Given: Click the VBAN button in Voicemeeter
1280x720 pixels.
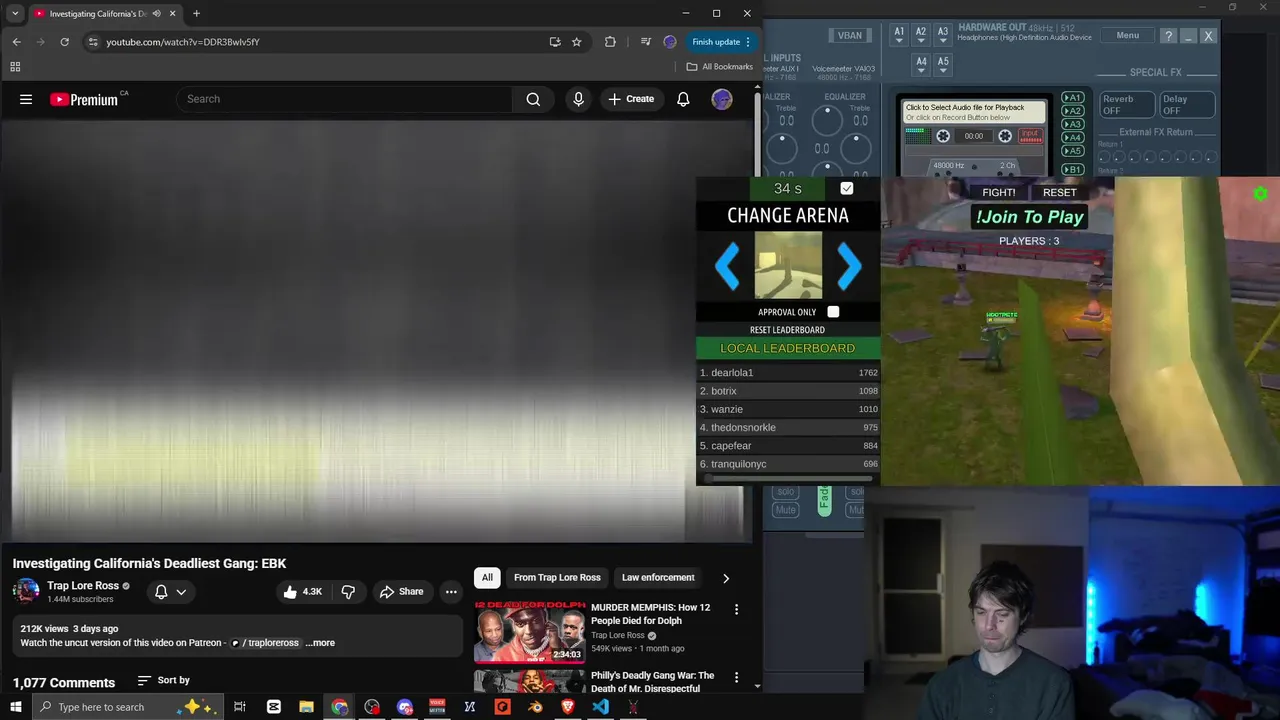Looking at the screenshot, I should pyautogui.click(x=849, y=35).
